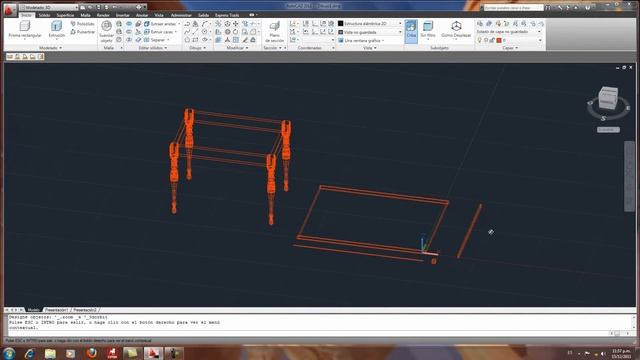Switch to the Sólido ribbon tab
Viewport: 640px width, 360px height.
click(44, 15)
